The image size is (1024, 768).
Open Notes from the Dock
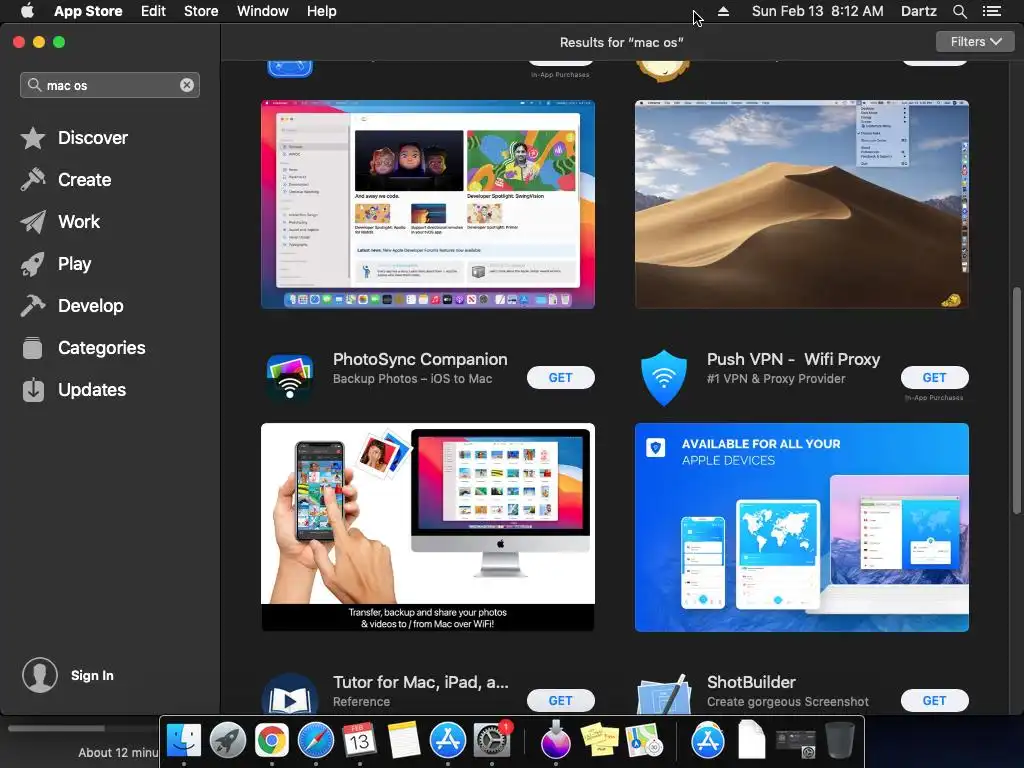[x=404, y=740]
